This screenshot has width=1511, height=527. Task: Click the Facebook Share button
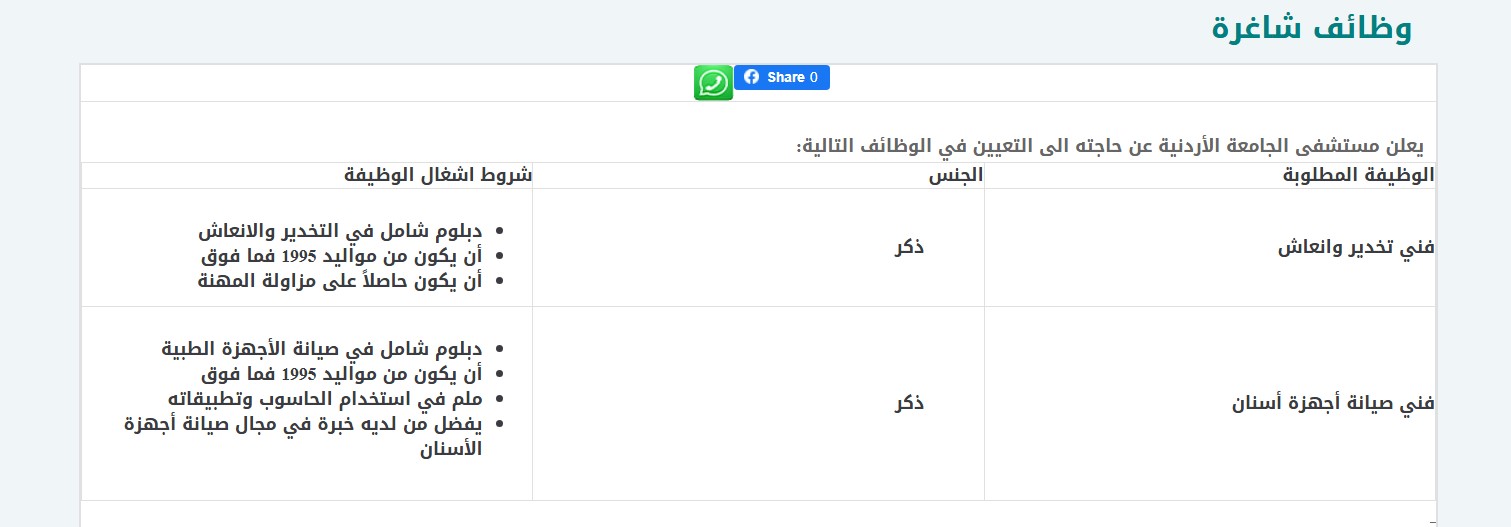(782, 77)
